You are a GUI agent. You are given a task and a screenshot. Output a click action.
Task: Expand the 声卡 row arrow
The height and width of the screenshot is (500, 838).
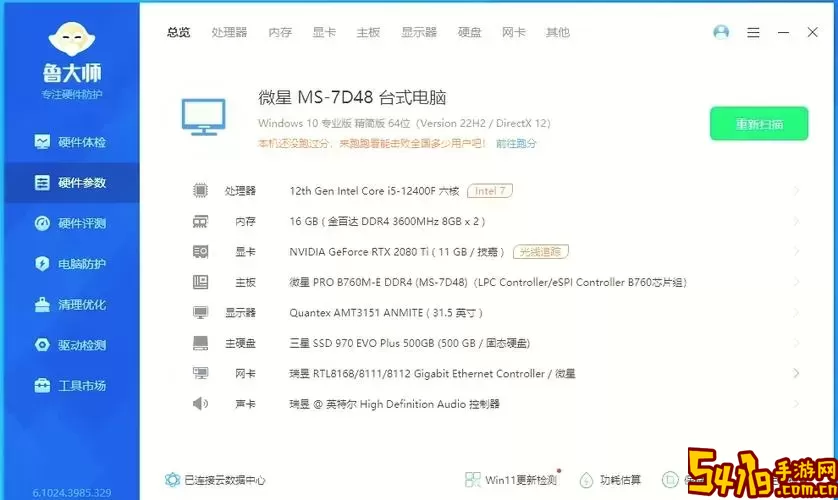pos(796,404)
